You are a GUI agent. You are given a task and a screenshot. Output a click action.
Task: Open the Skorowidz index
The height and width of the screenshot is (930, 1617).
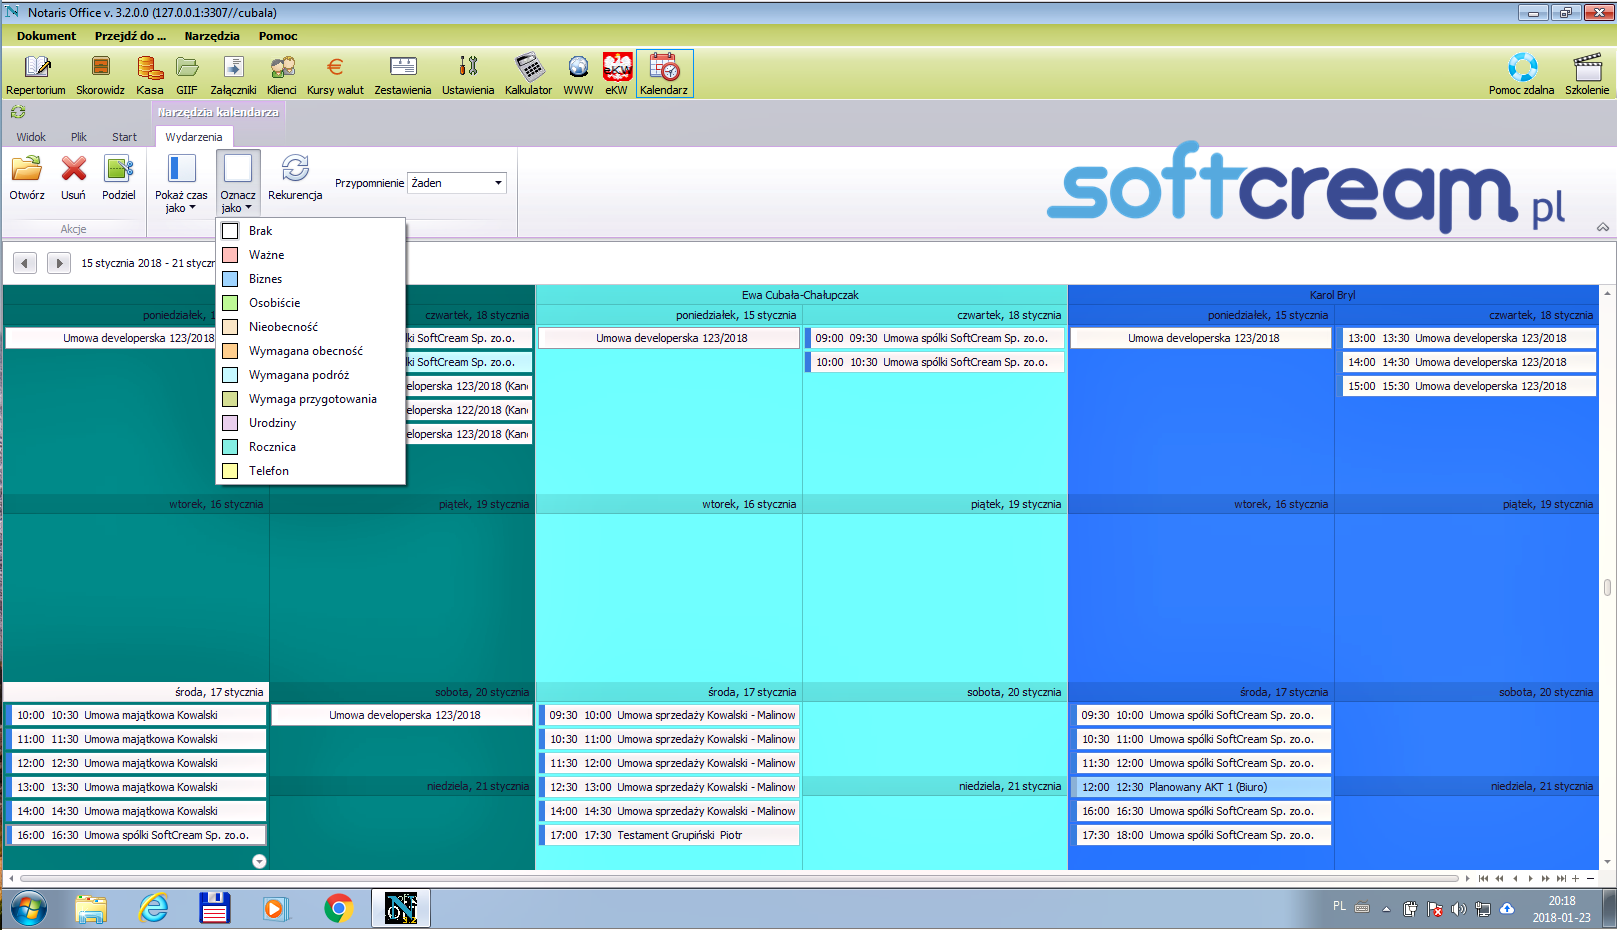(x=100, y=75)
